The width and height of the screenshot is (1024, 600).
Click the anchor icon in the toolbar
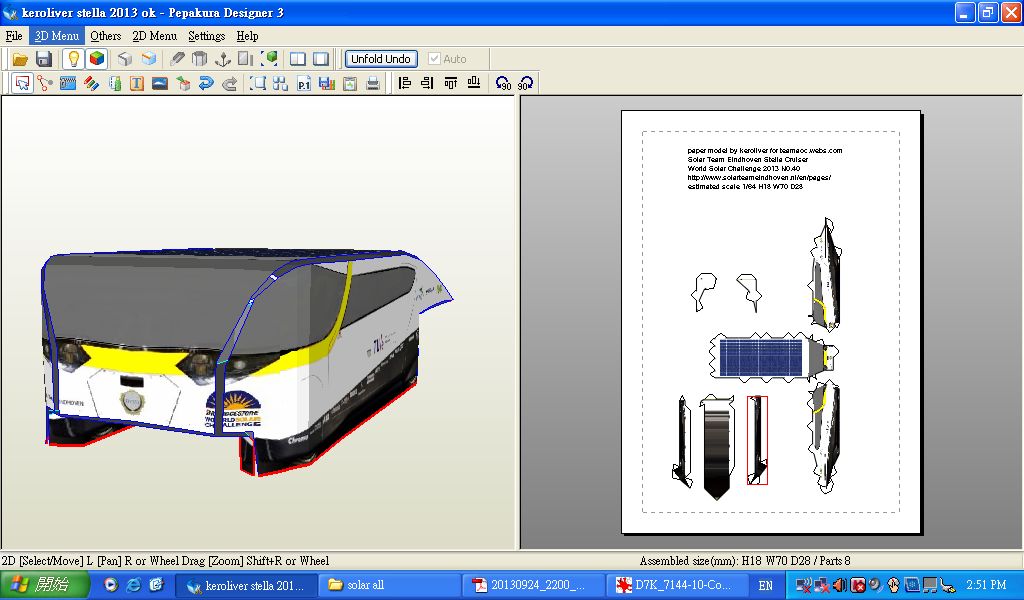[x=223, y=59]
